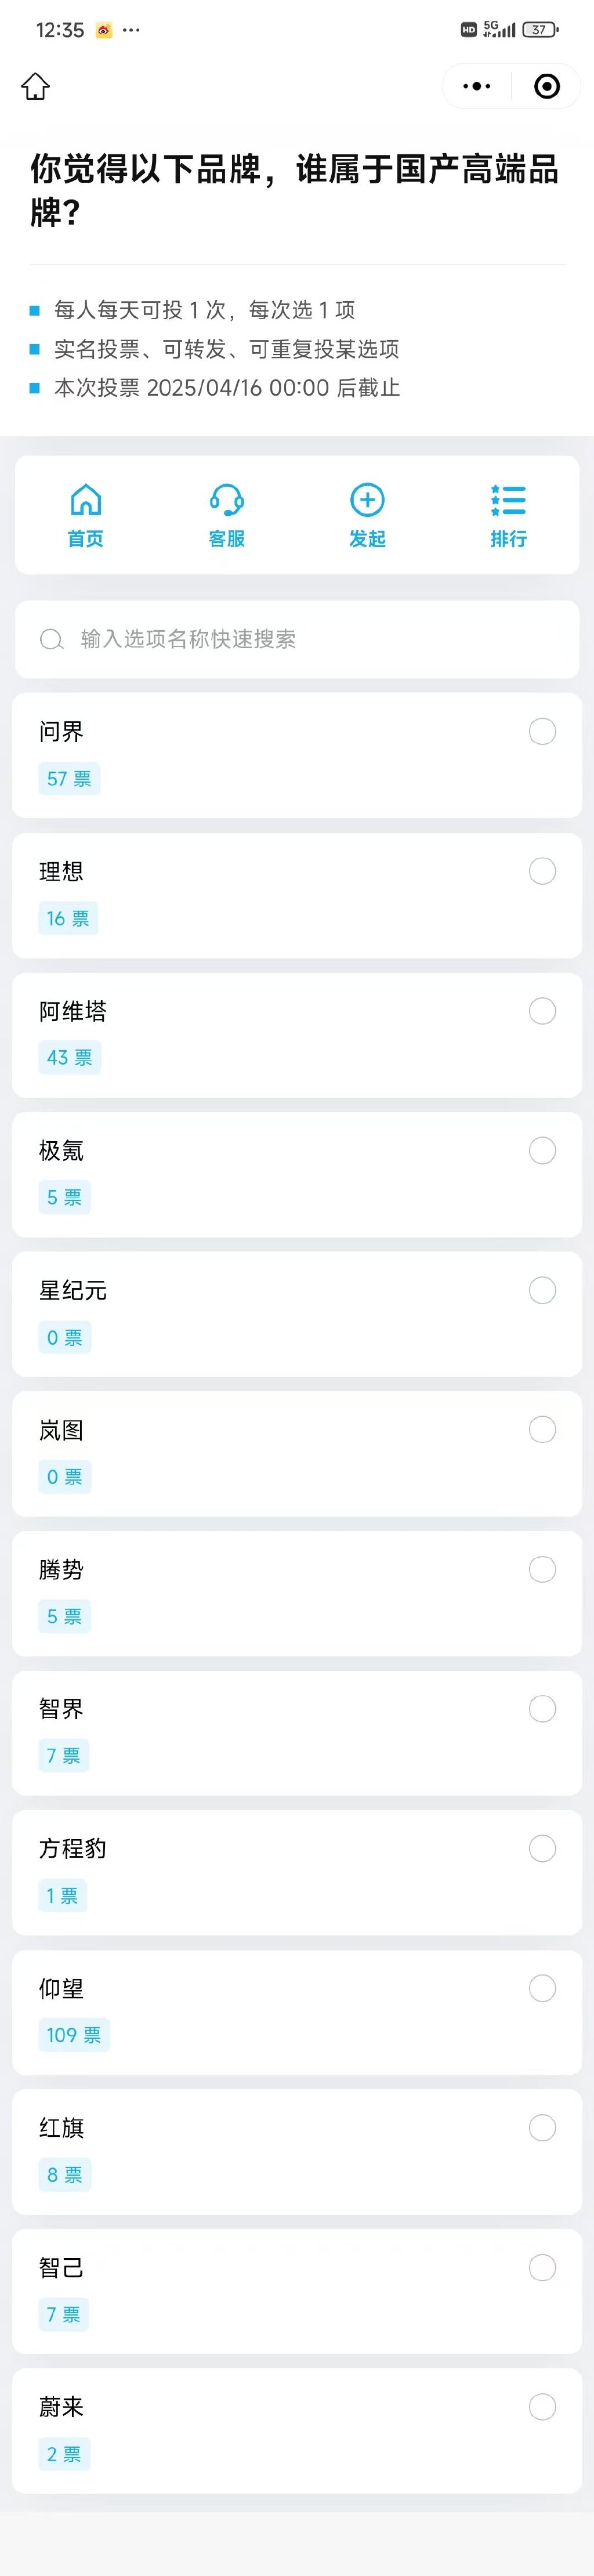Tap the 极氪 option card
This screenshot has height=2576, width=594.
point(297,1174)
